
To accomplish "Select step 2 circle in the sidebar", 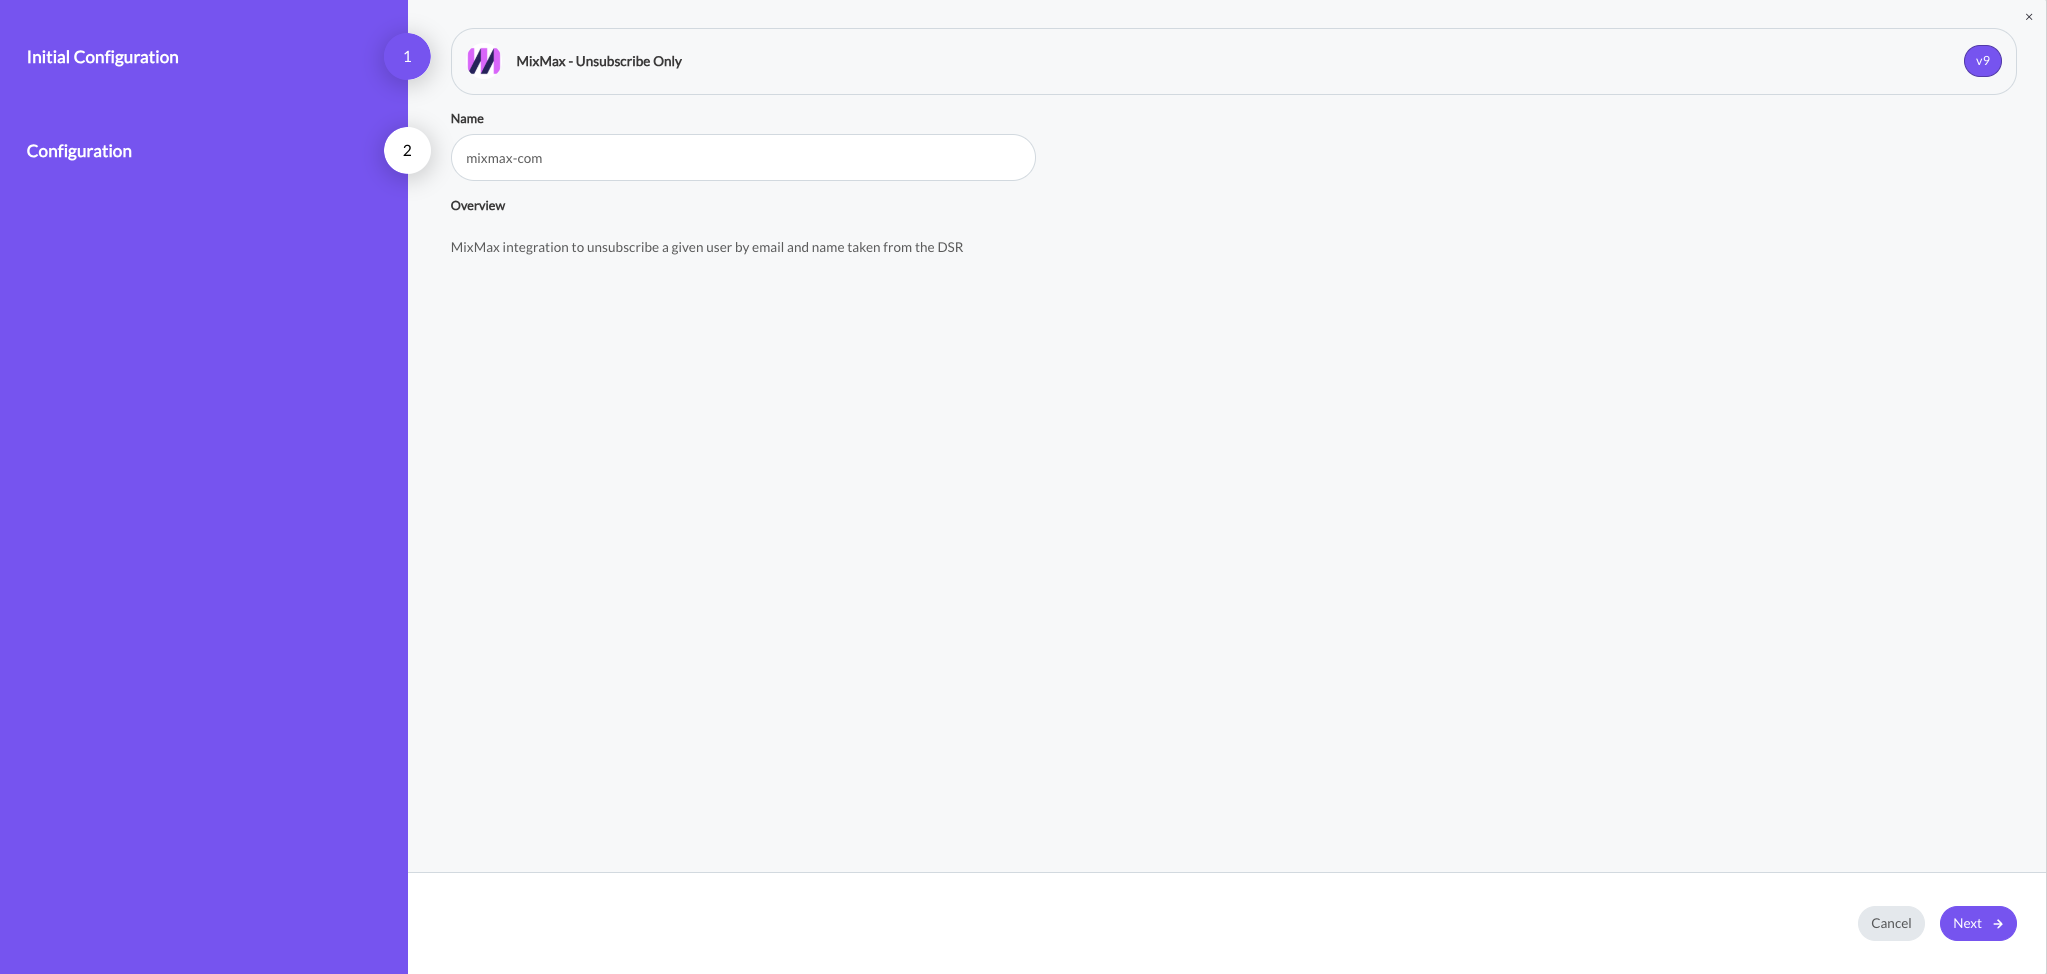I will pyautogui.click(x=407, y=151).
